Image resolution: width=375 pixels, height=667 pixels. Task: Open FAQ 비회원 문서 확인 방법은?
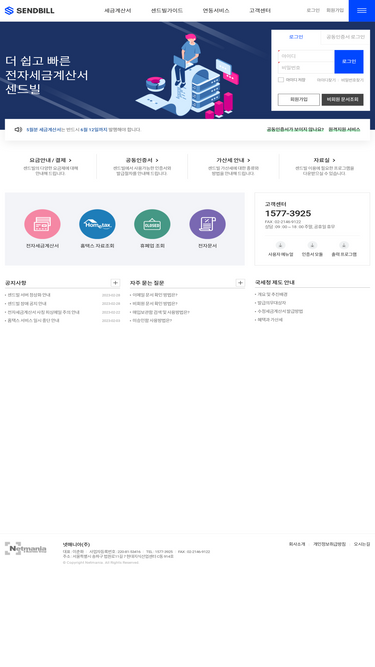tap(155, 304)
